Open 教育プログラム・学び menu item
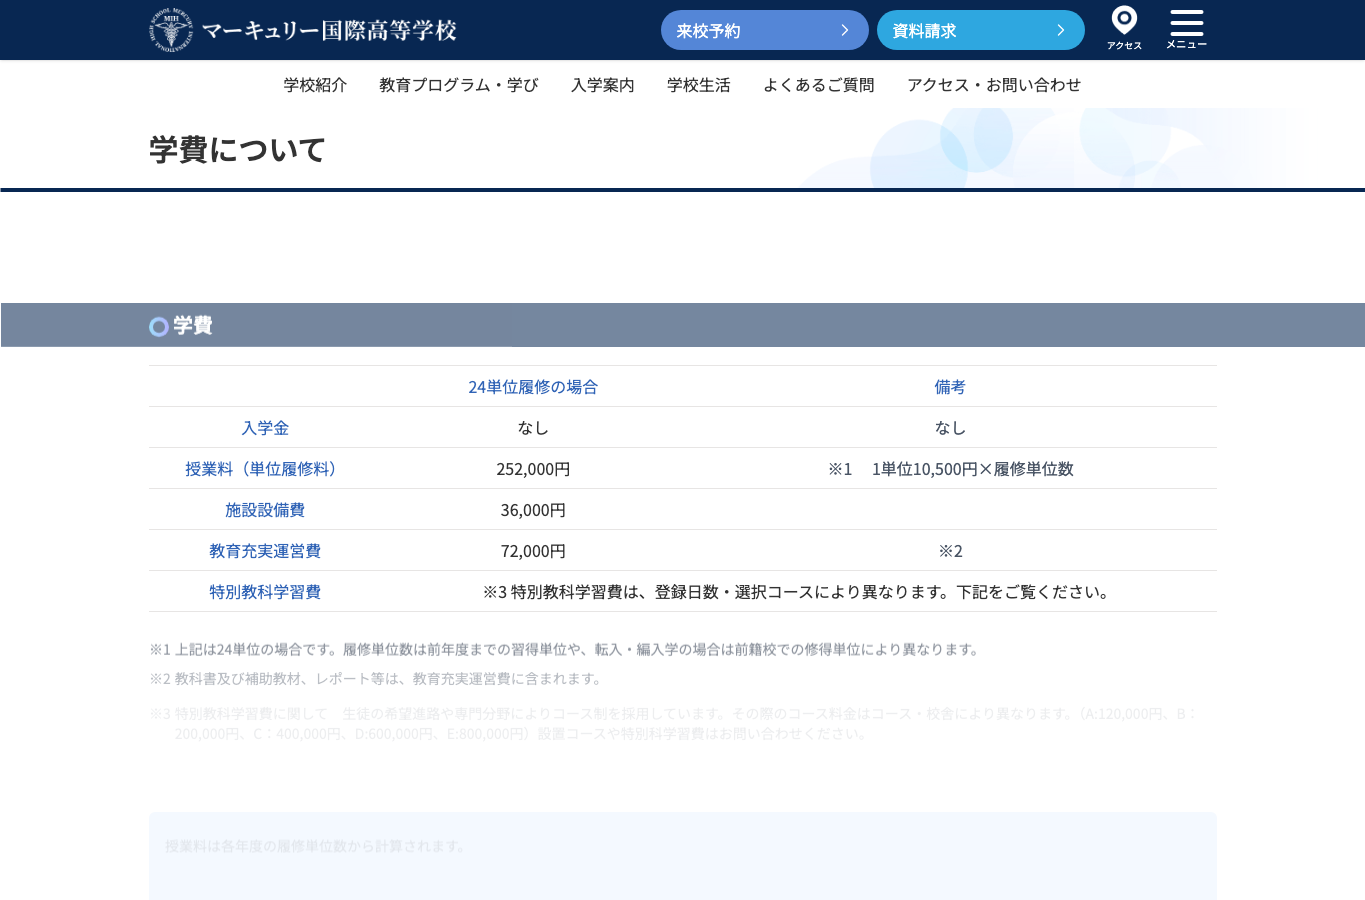The image size is (1365, 900). coord(459,85)
